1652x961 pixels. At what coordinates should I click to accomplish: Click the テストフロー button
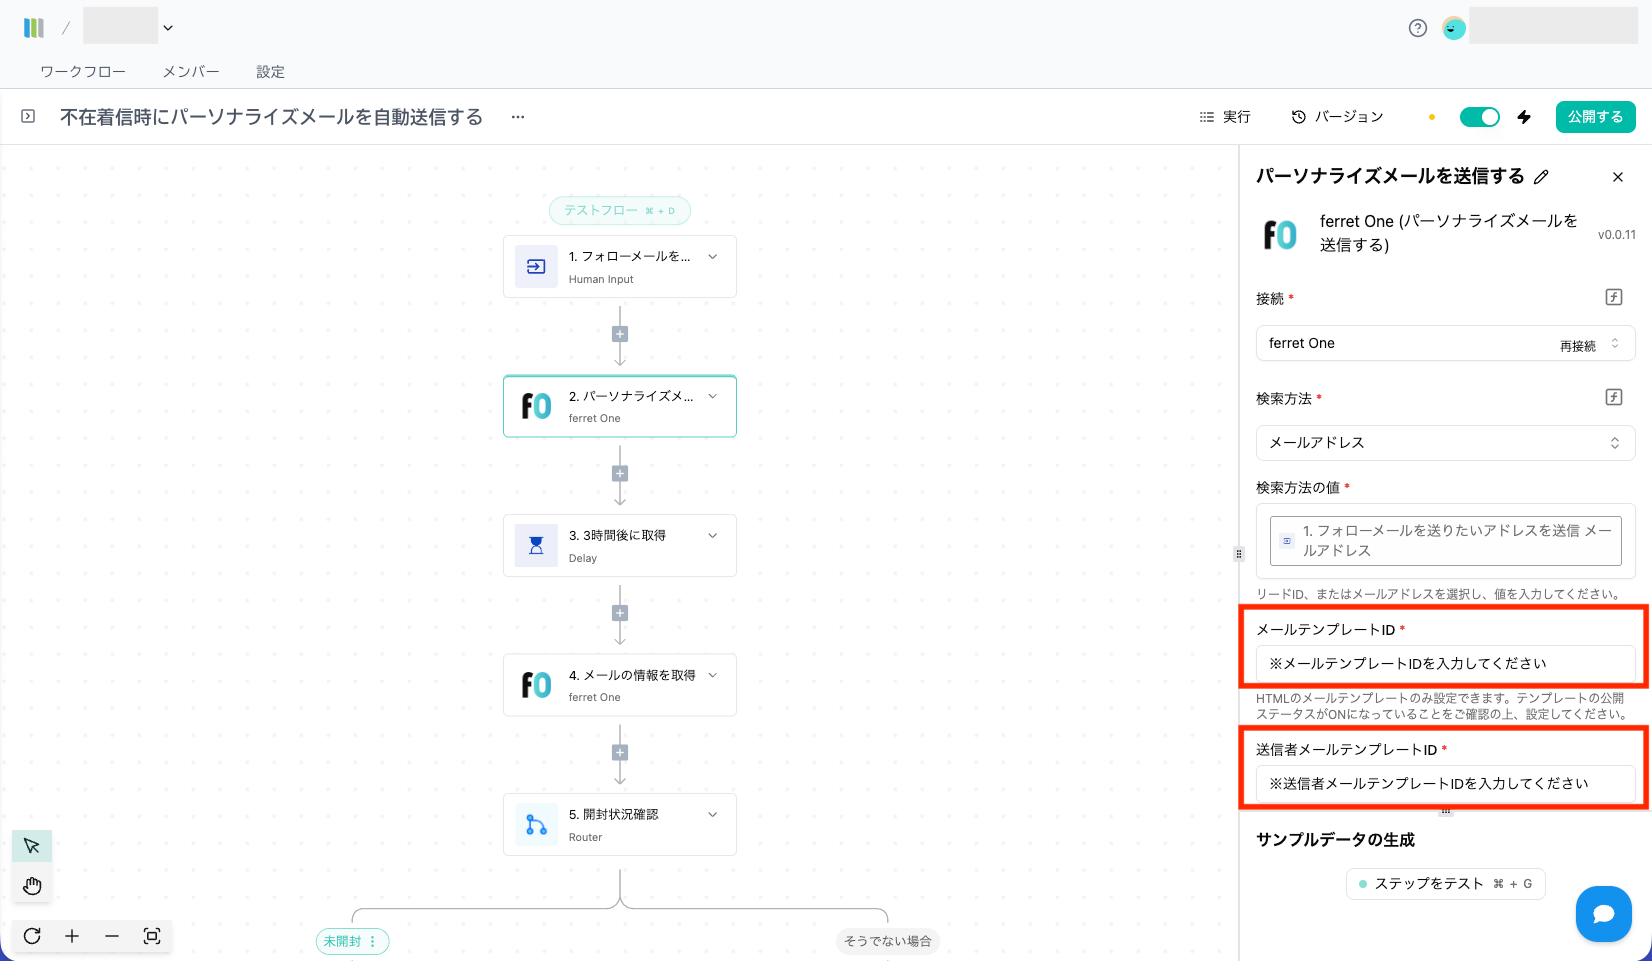point(620,210)
